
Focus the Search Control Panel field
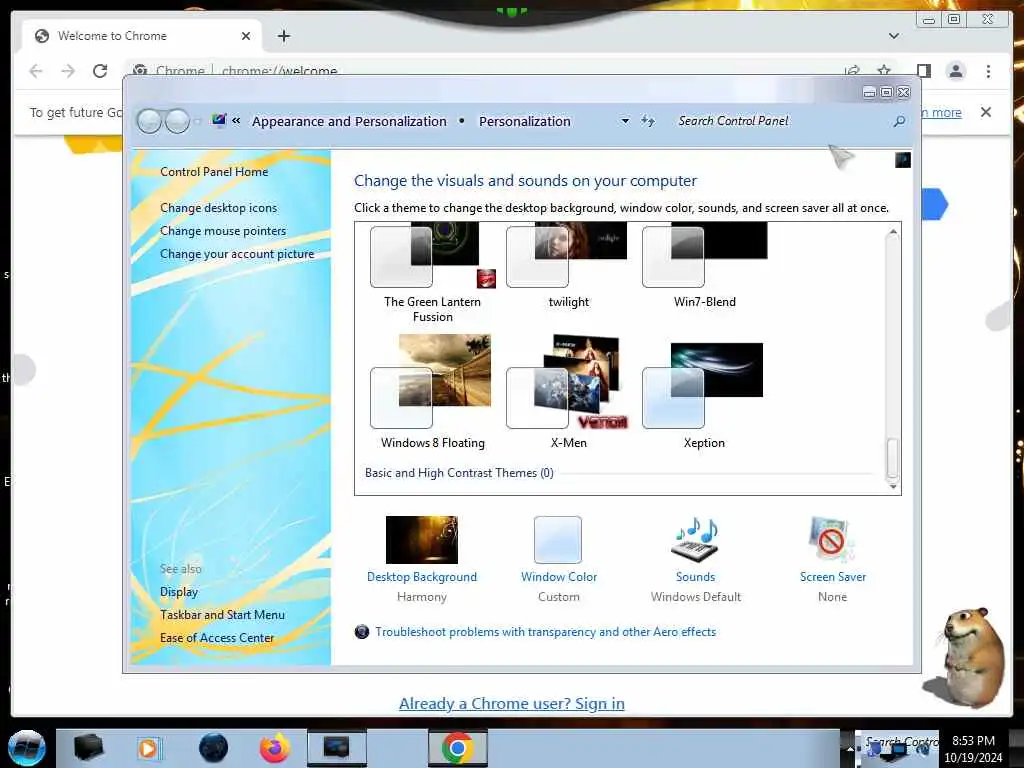782,121
